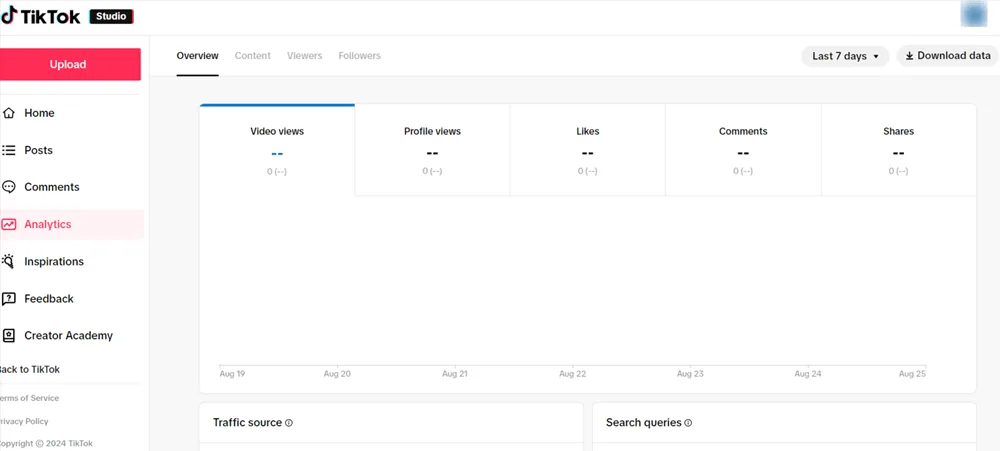Click the Home house icon
This screenshot has height=451, width=1000.
point(8,113)
